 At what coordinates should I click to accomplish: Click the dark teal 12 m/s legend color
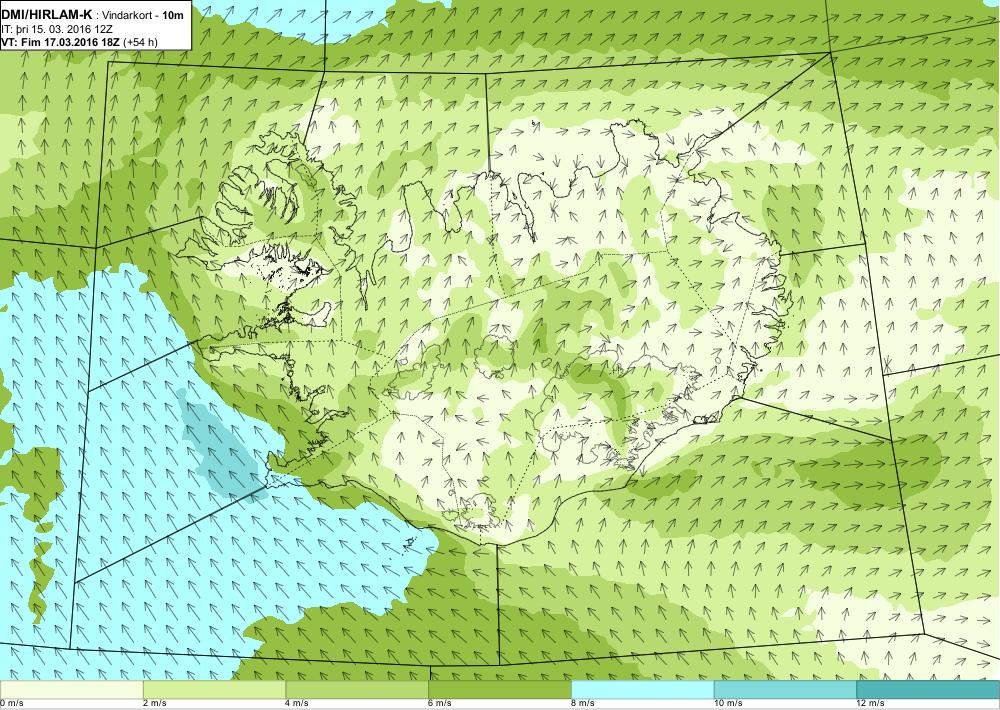click(x=928, y=690)
